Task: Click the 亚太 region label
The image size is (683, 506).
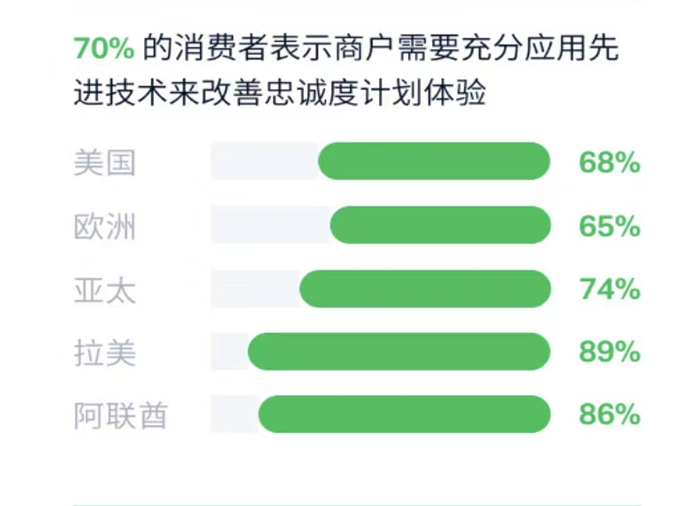Action: [104, 290]
